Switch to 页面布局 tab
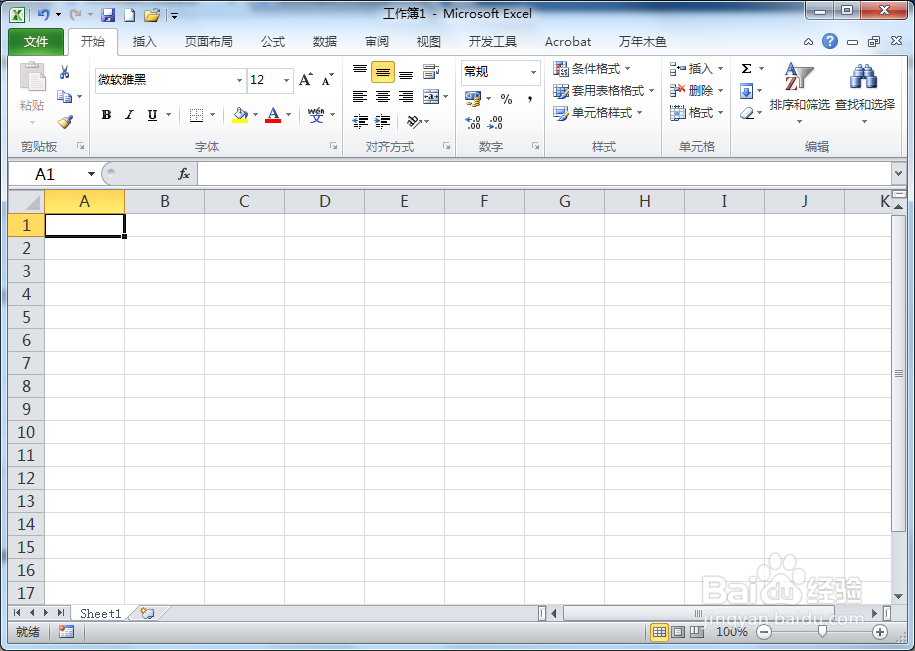 (208, 41)
